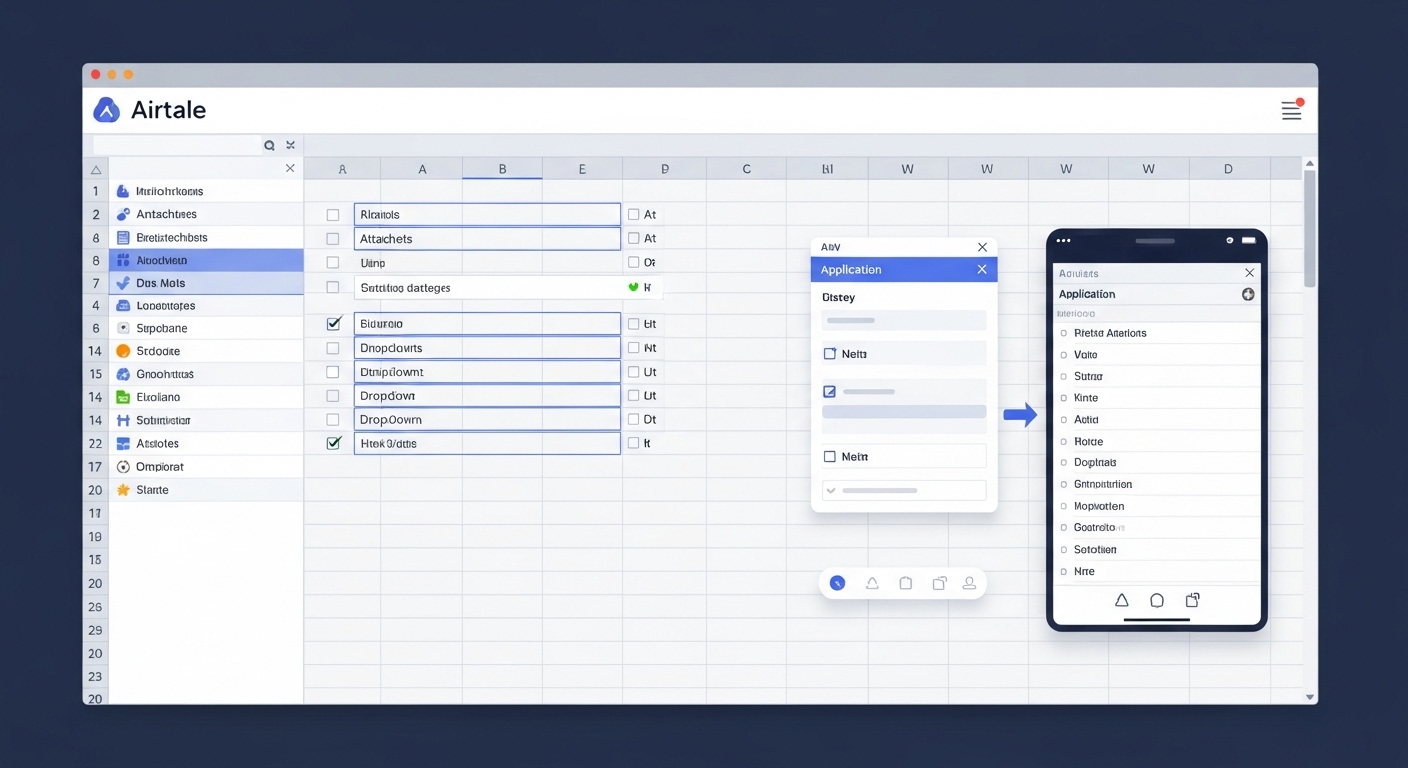Click the Antachtres sidebar icon
1408x768 pixels.
click(123, 214)
